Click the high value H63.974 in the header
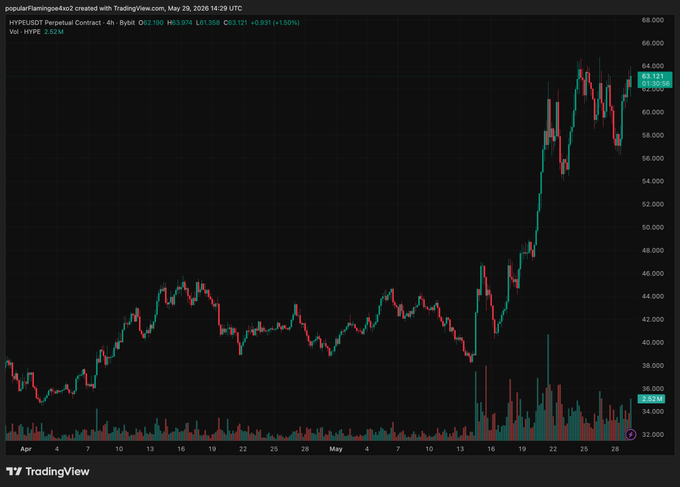This screenshot has height=487, width=680. tap(180, 23)
